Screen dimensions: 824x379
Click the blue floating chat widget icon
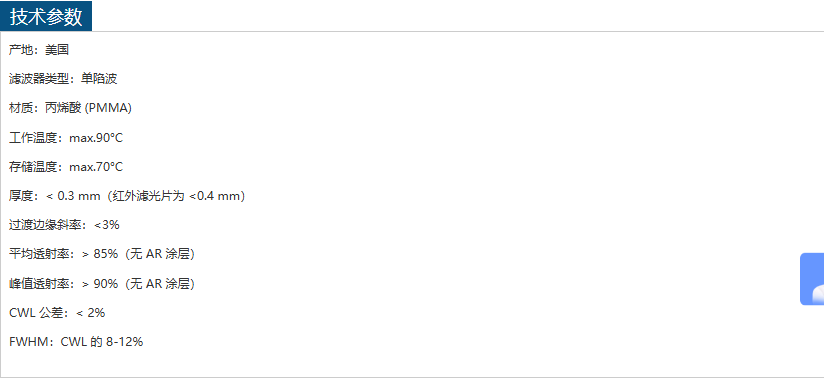[812, 279]
